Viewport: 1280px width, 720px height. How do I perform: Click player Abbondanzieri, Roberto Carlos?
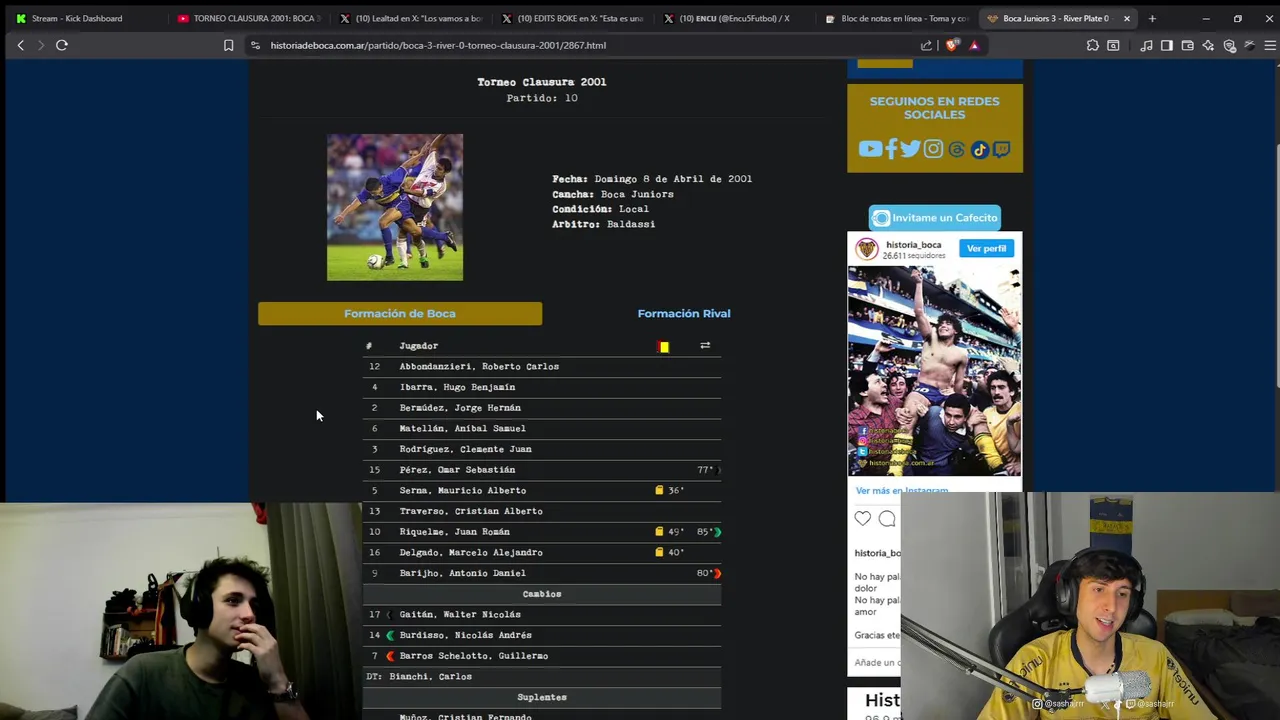[479, 366]
